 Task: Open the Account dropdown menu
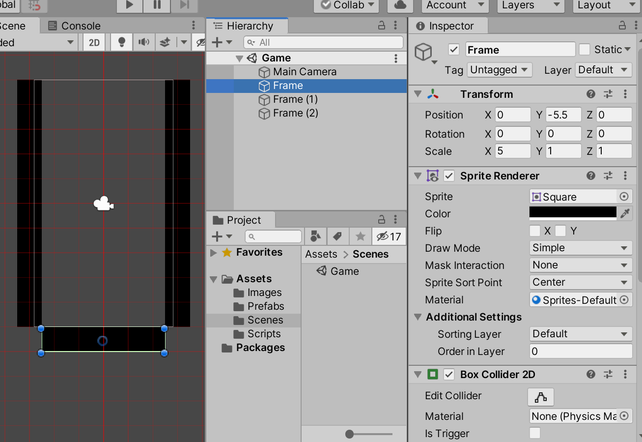[x=454, y=5]
